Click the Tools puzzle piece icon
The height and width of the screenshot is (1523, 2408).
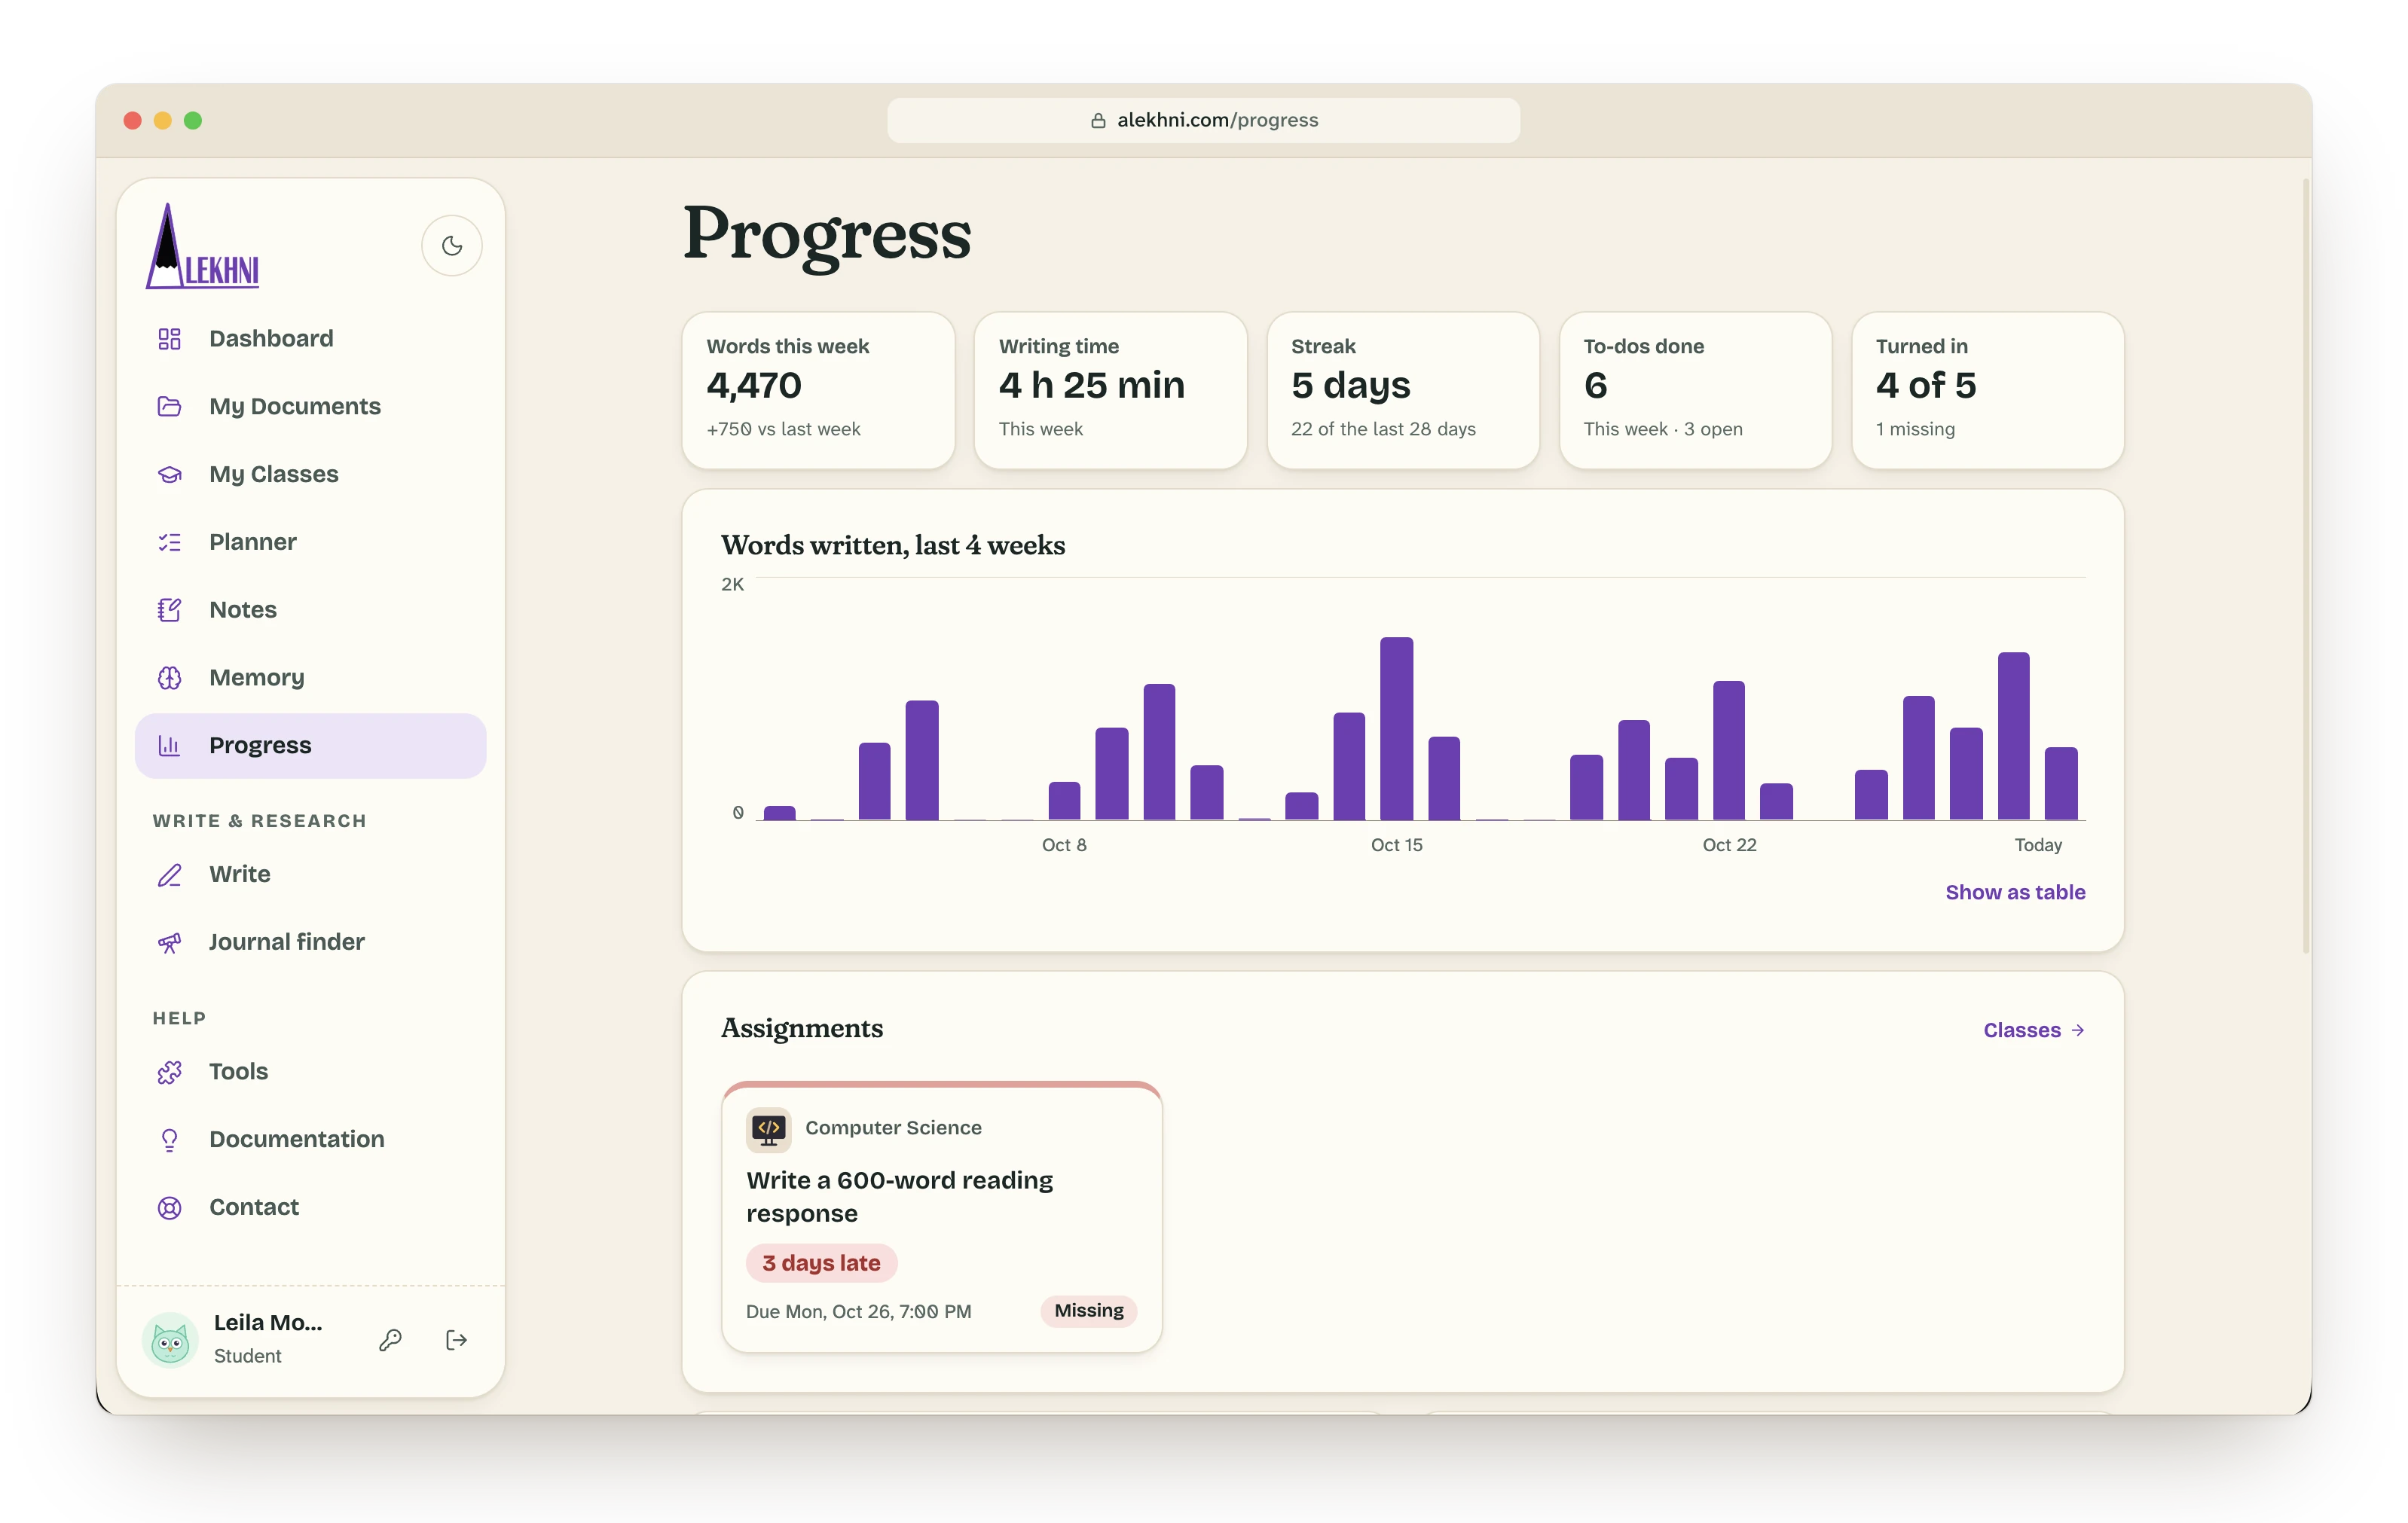[169, 1072]
